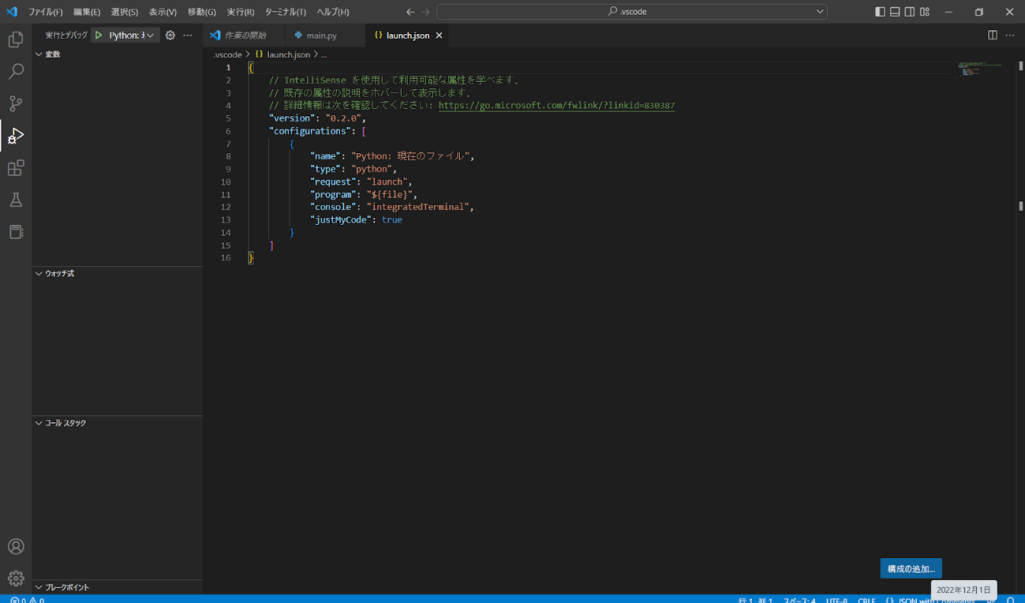This screenshot has width=1025, height=603.
Task: Open the Python debug configuration dropdown
Action: [131, 35]
